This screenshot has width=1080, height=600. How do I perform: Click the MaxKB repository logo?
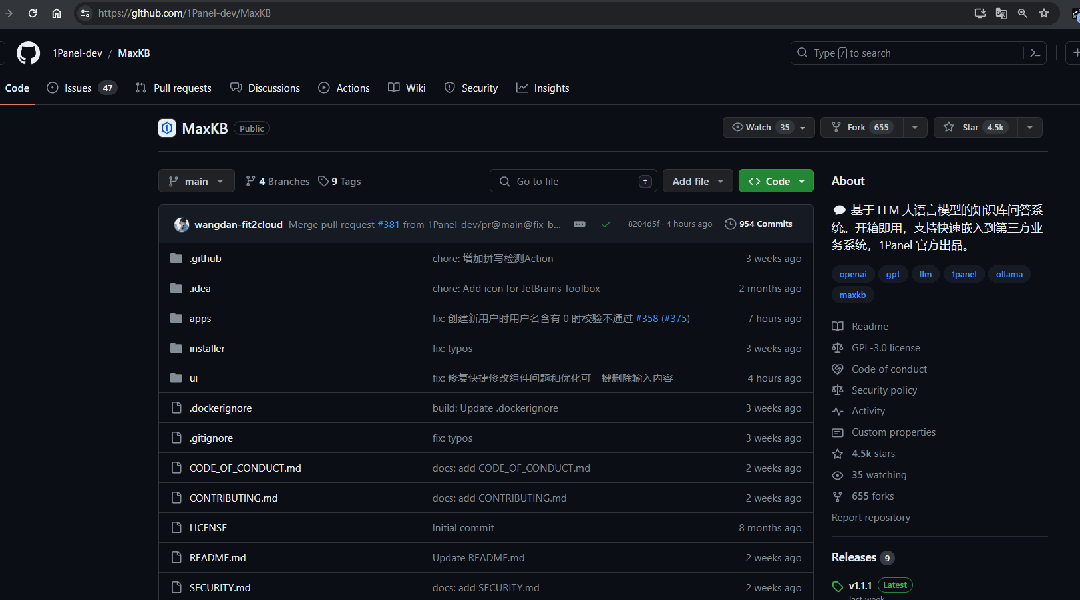167,128
